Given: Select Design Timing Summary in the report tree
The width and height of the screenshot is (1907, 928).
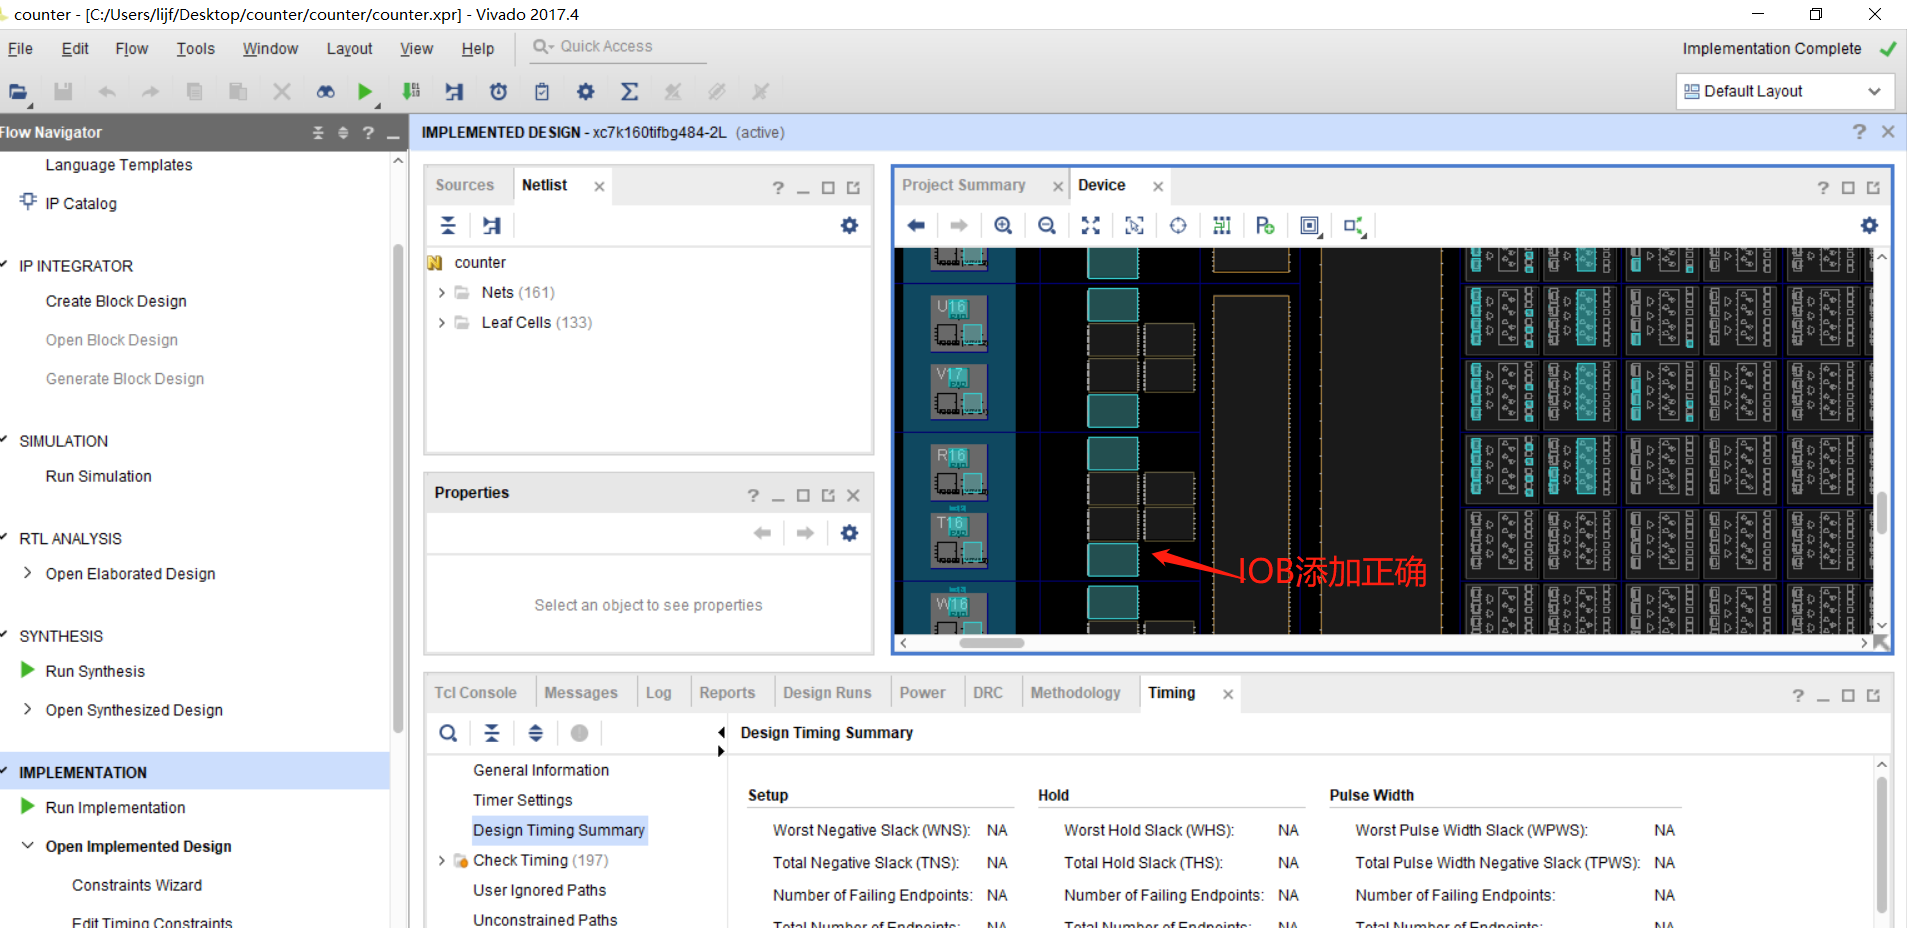Looking at the screenshot, I should pyautogui.click(x=558, y=830).
